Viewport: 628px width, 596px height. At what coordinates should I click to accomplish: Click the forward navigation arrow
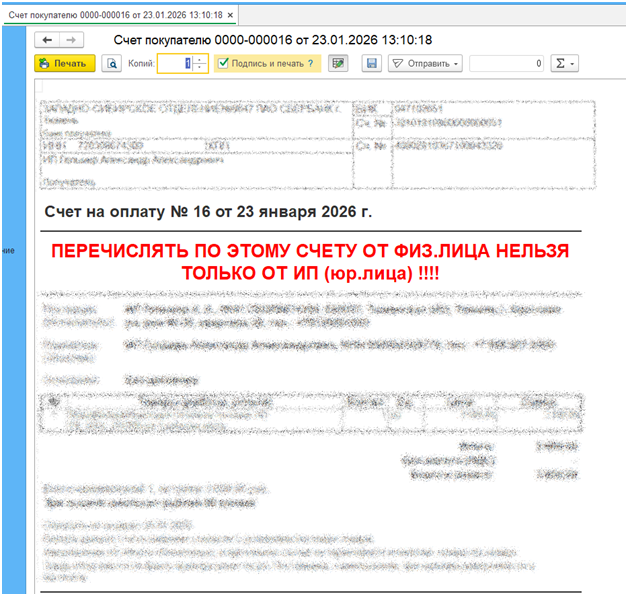tap(70, 40)
